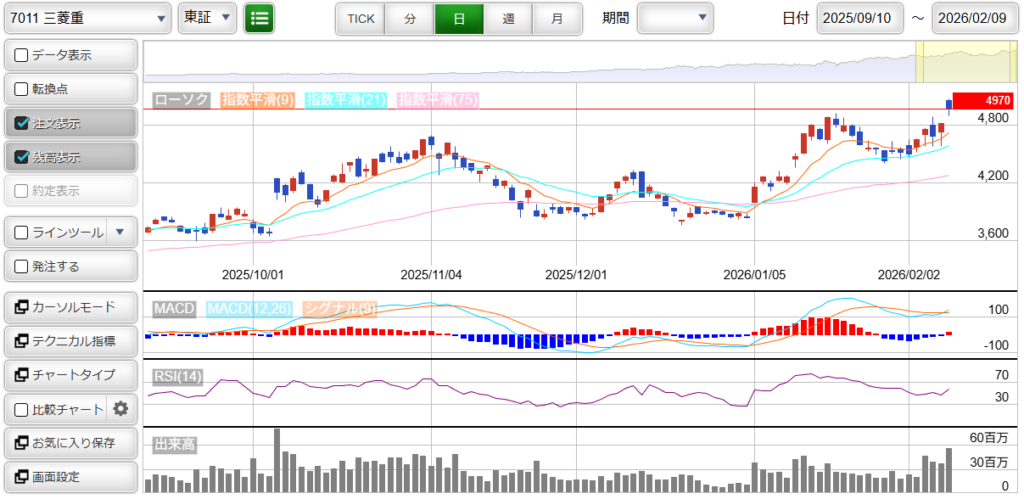Select the 週 weekly interval tab
This screenshot has width=1024, height=499.
(509, 18)
